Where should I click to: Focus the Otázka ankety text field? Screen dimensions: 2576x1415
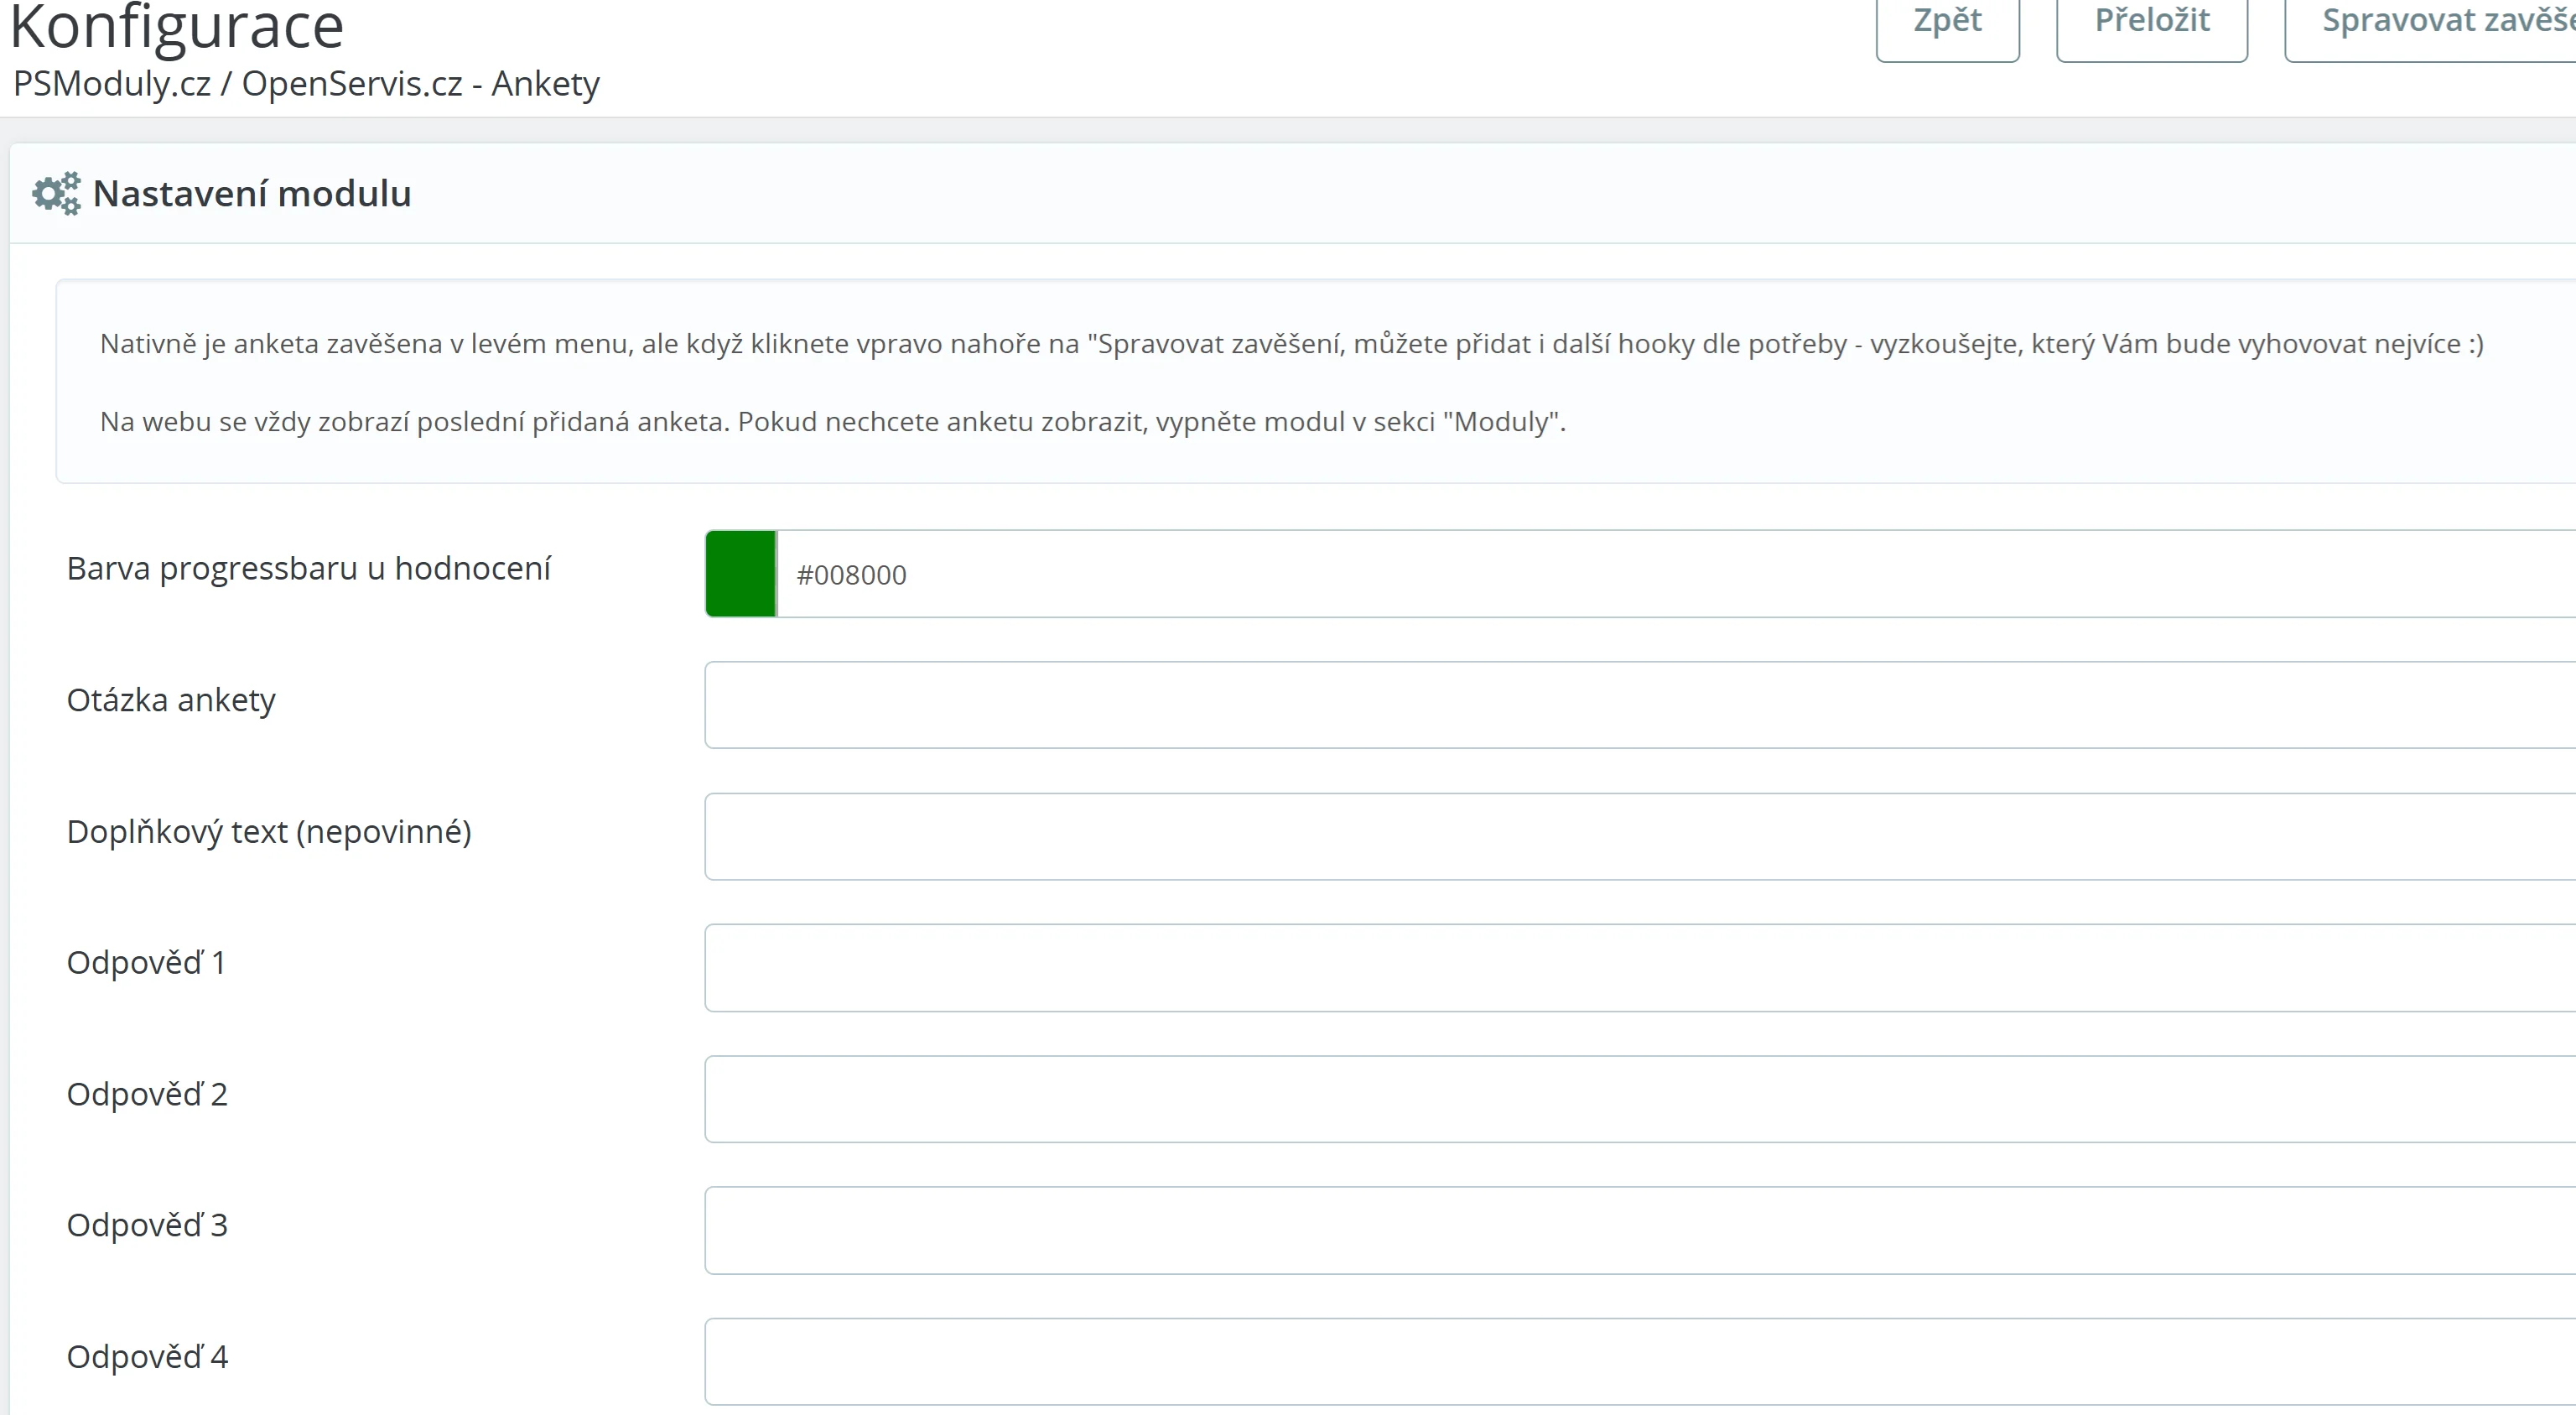click(1640, 705)
